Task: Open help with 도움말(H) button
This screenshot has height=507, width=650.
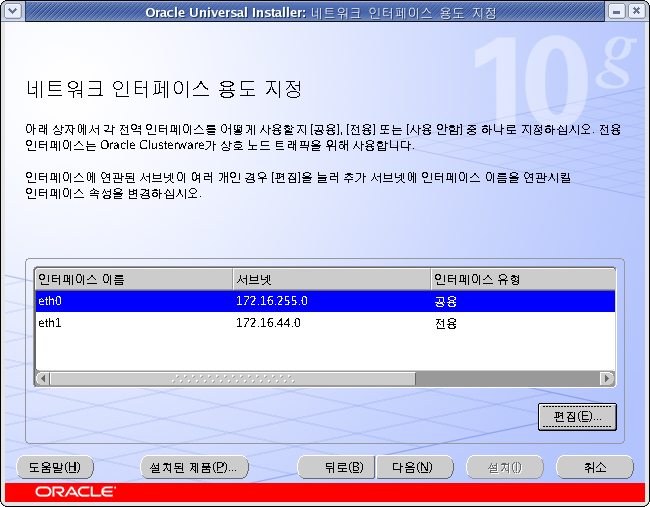Action: [x=55, y=468]
